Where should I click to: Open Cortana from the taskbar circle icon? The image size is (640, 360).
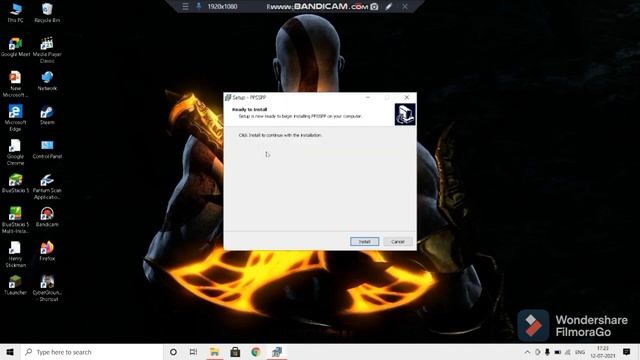[173, 352]
